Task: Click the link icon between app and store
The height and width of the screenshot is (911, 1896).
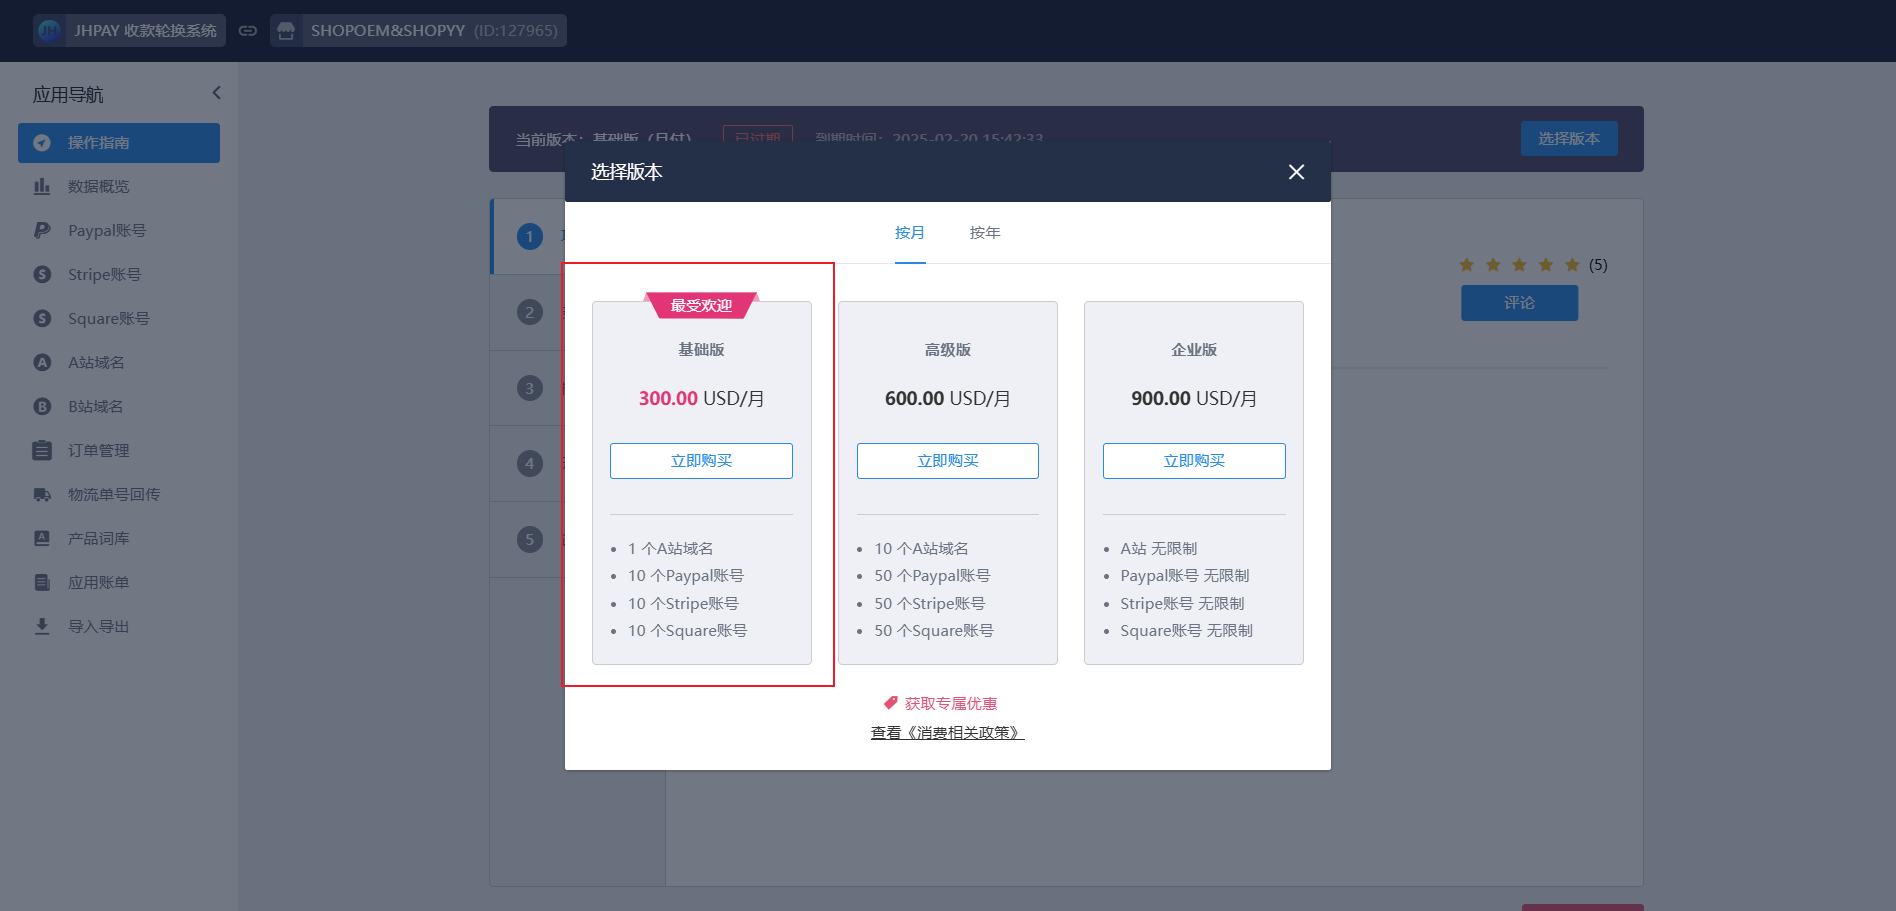Action: [x=248, y=31]
